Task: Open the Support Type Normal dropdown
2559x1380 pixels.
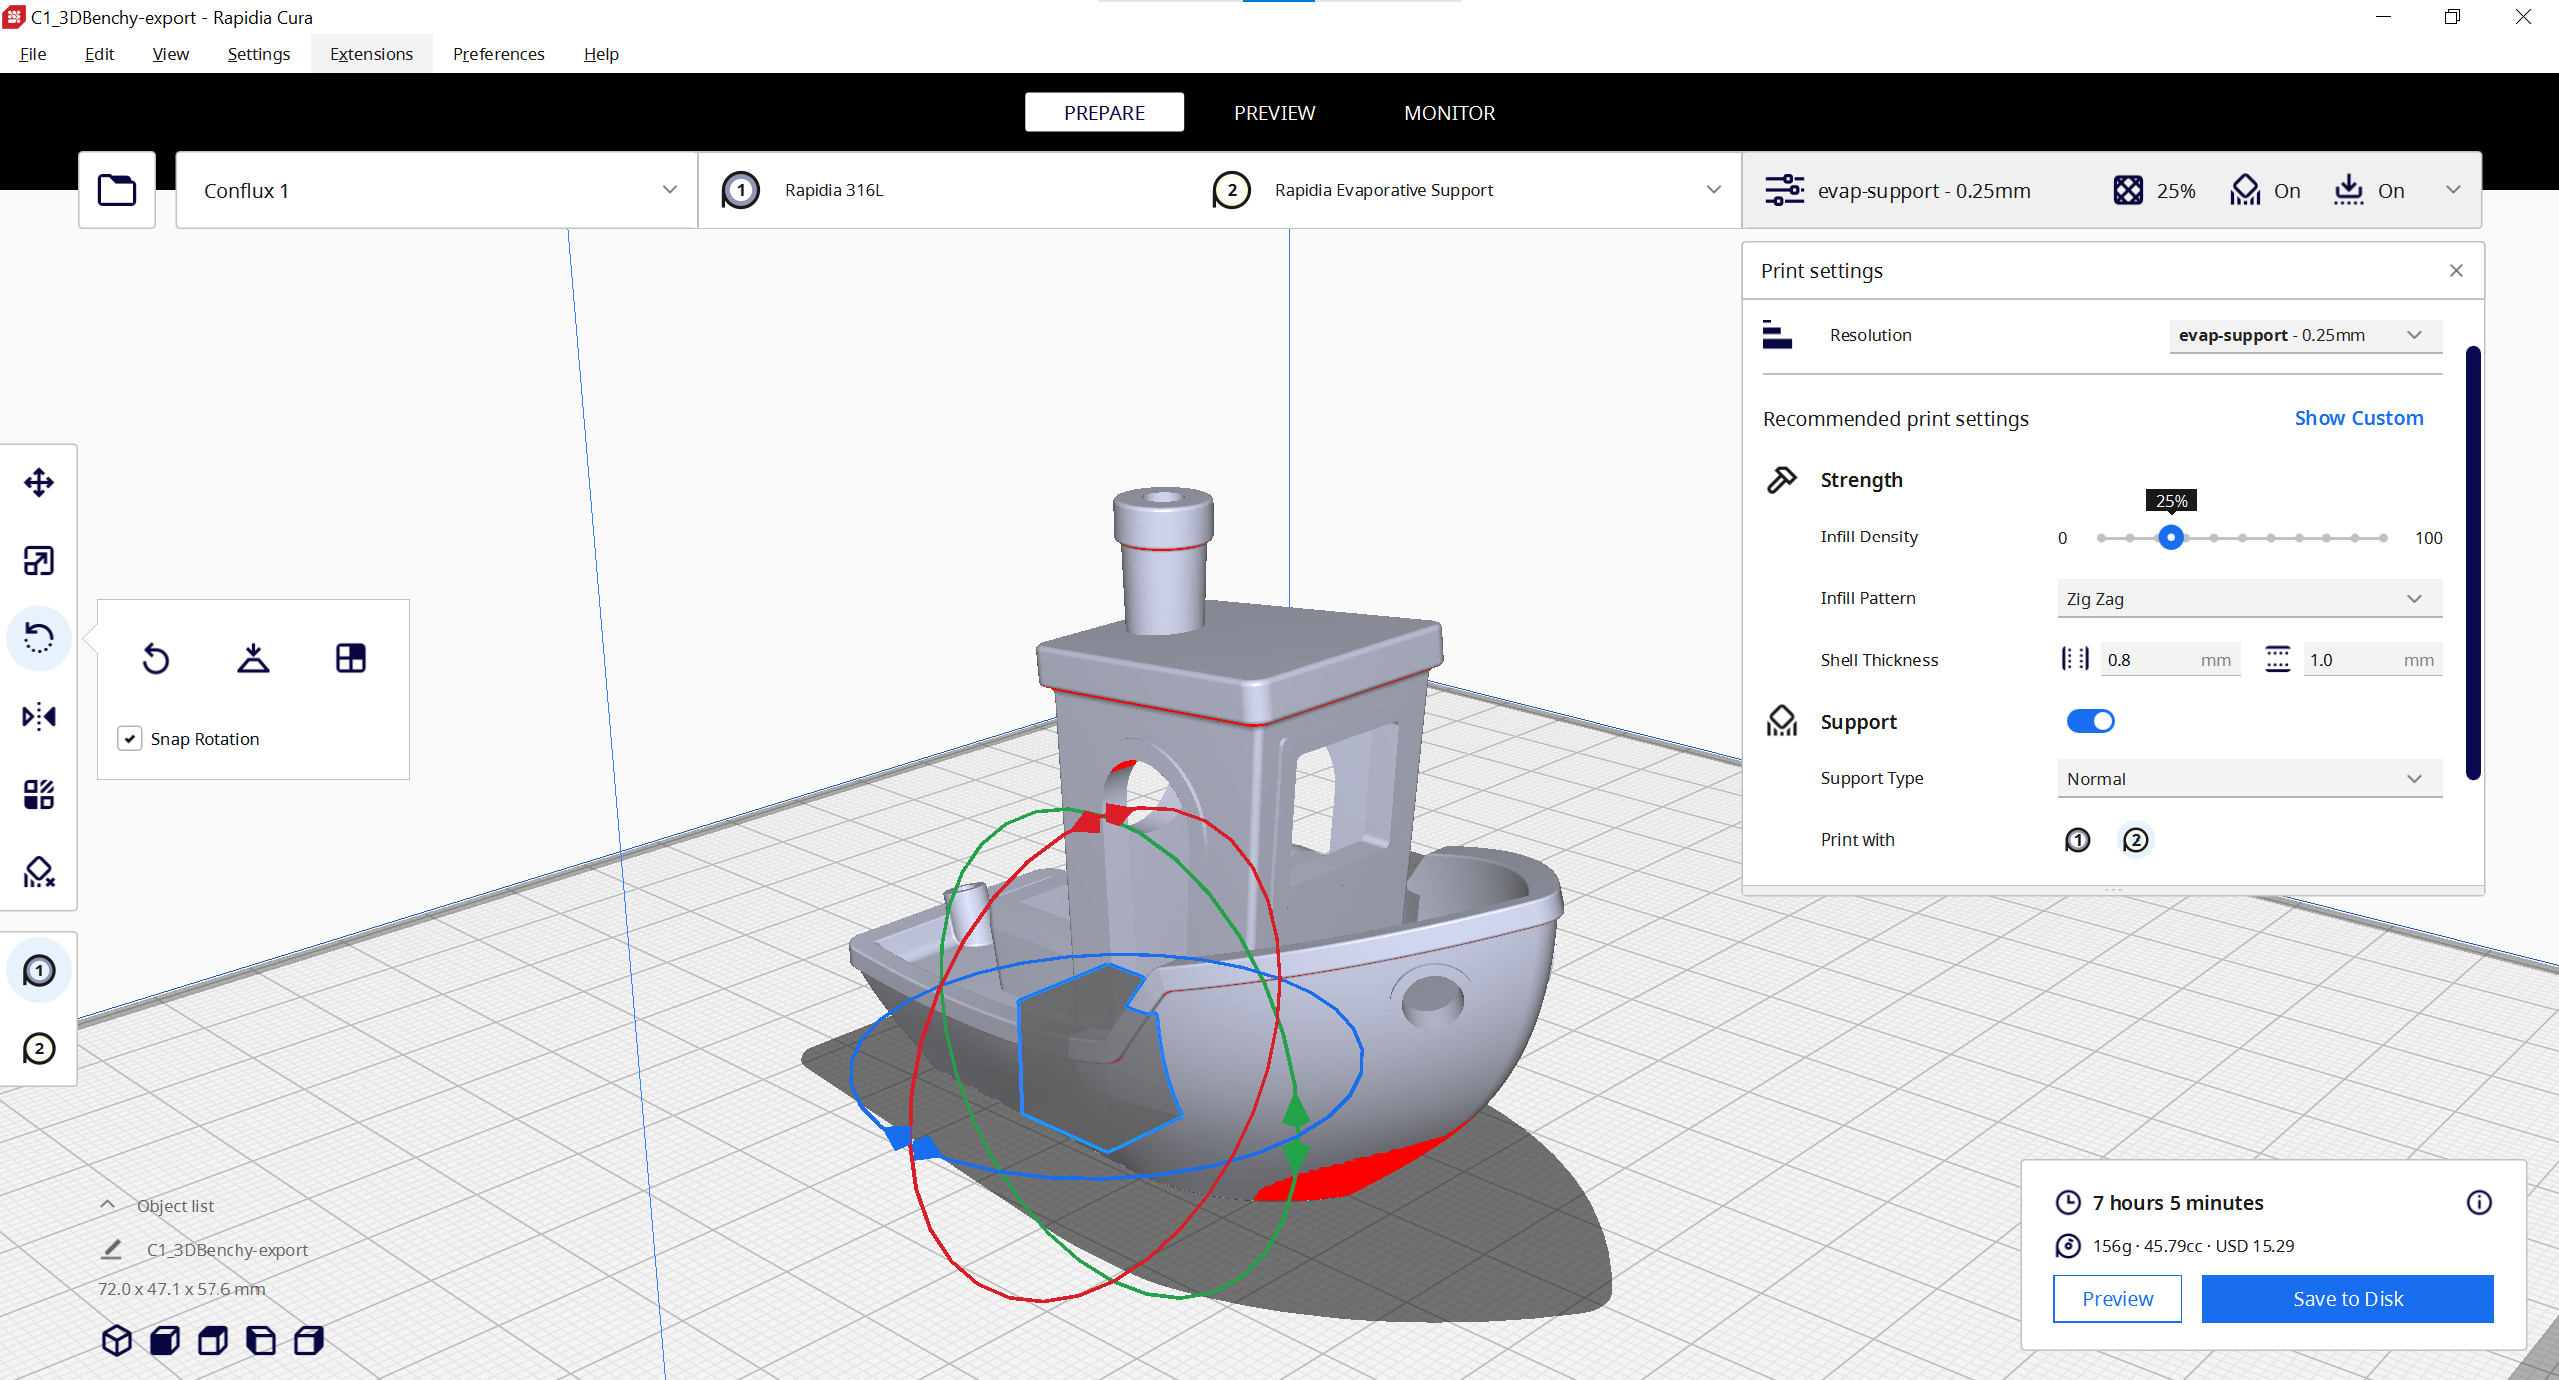Action: 2248,779
